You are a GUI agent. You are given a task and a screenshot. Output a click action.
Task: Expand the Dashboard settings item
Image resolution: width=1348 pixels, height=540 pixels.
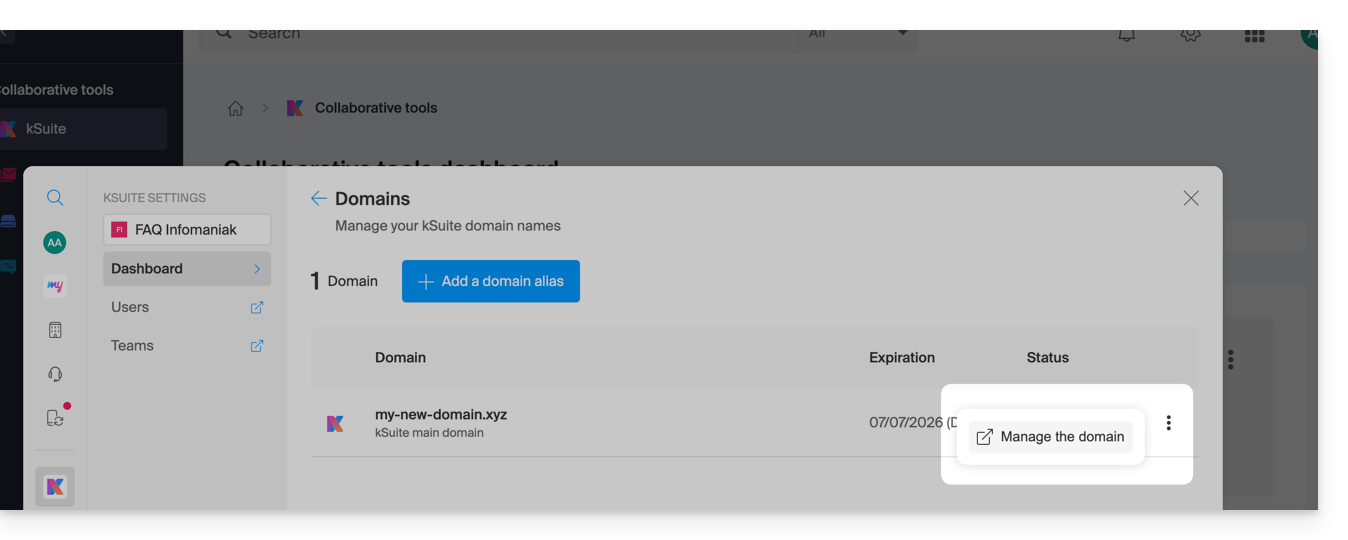(187, 269)
